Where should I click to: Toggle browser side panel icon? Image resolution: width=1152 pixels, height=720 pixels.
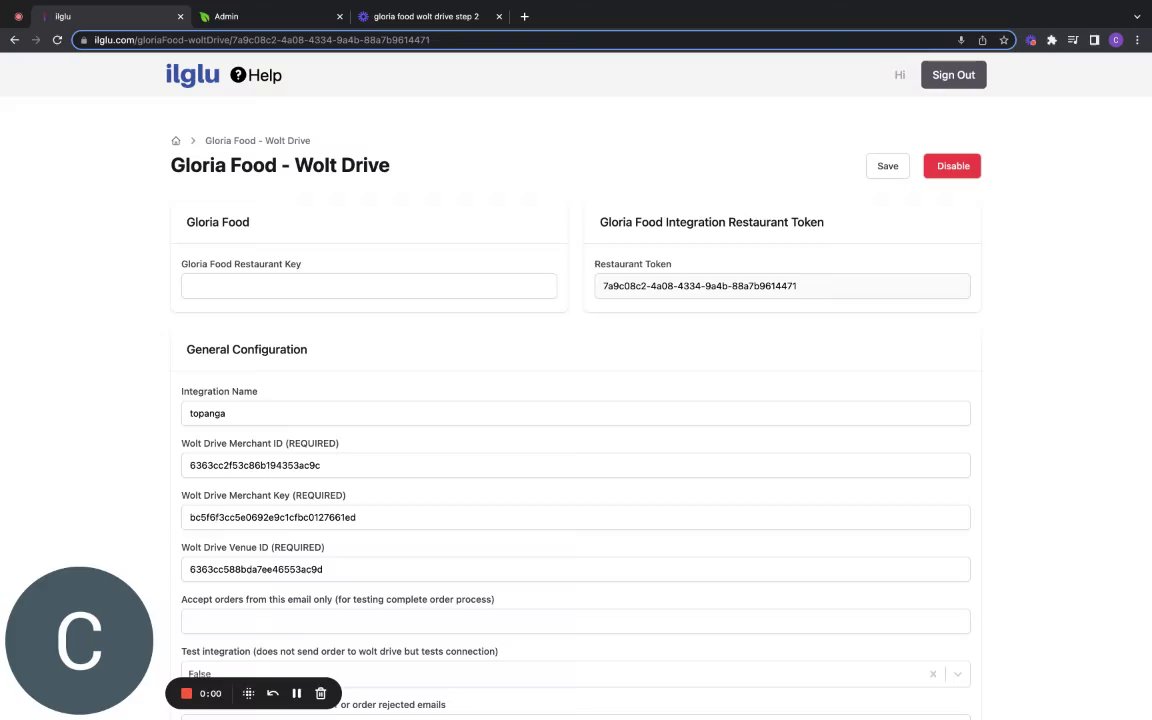click(1094, 40)
